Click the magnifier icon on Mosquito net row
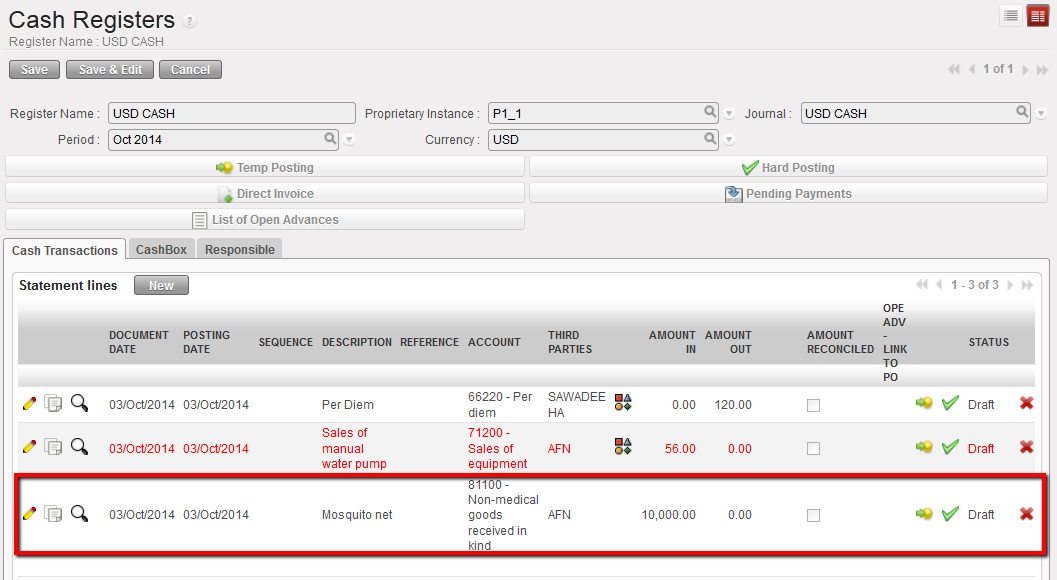Screen dimensions: 1057x580 (79, 514)
